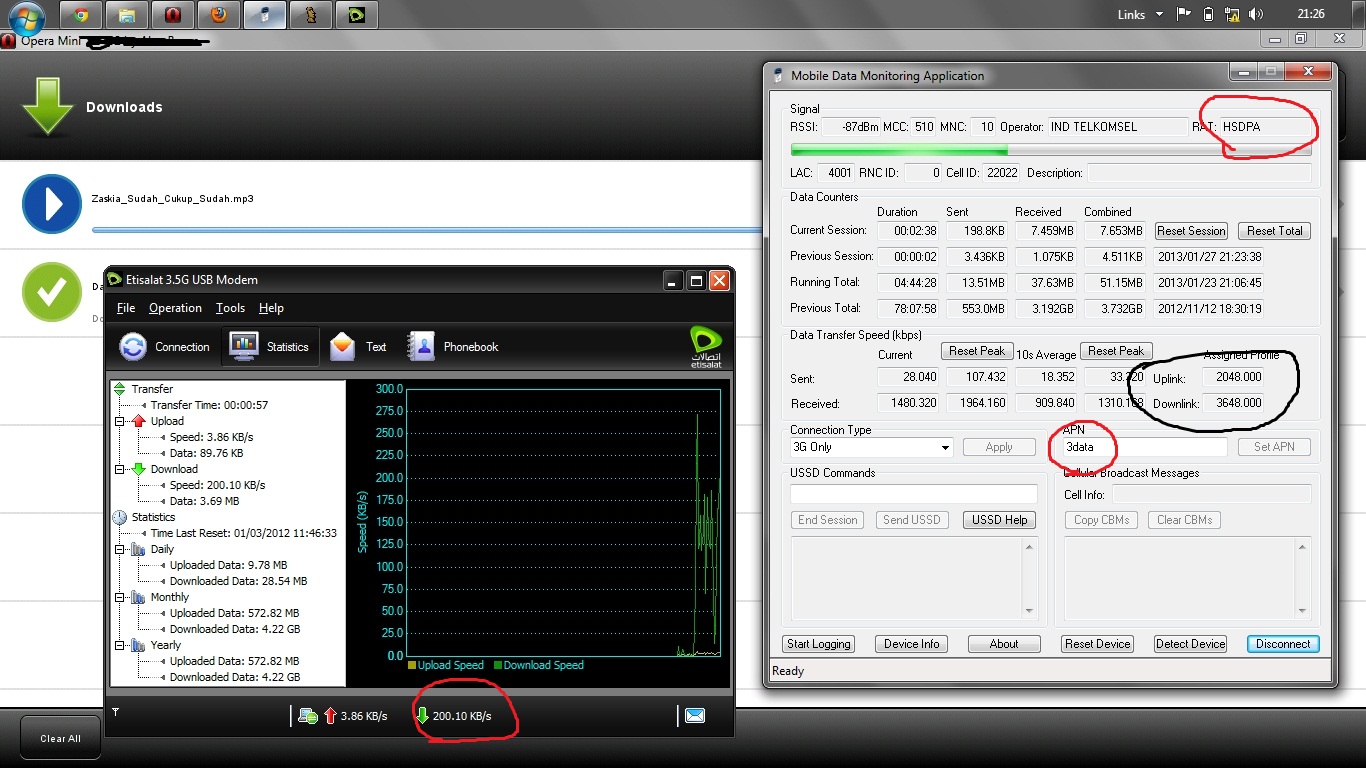The image size is (1366, 768).
Task: Click the Zaskia_Sudah_Cukup_Sudah.mp3 file name
Action: [172, 199]
